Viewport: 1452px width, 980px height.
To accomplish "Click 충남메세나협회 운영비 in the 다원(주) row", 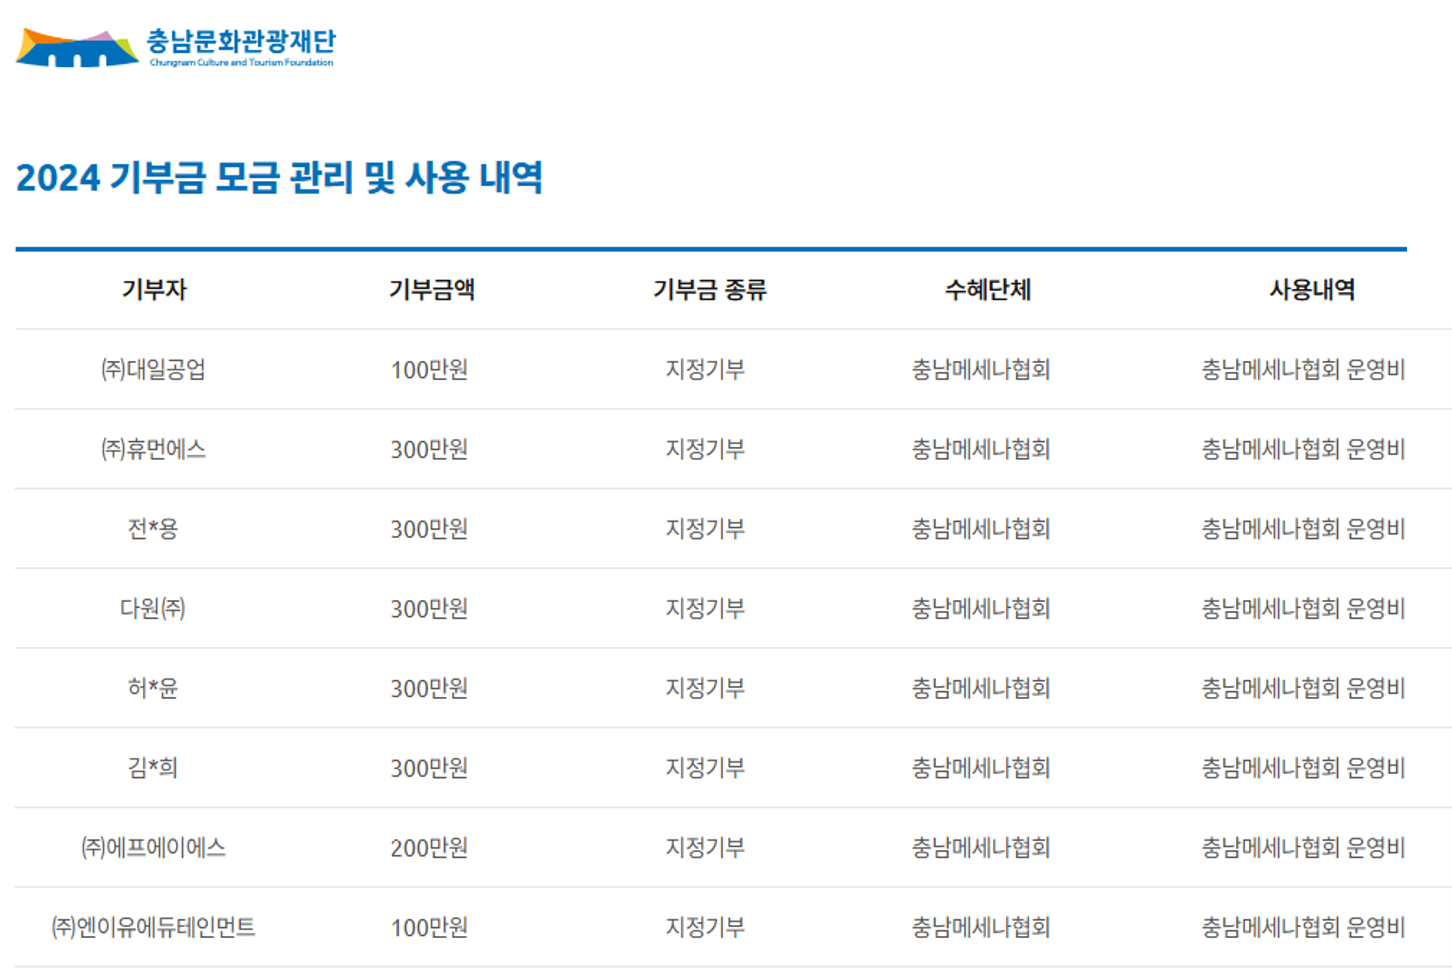I will point(1303,608).
